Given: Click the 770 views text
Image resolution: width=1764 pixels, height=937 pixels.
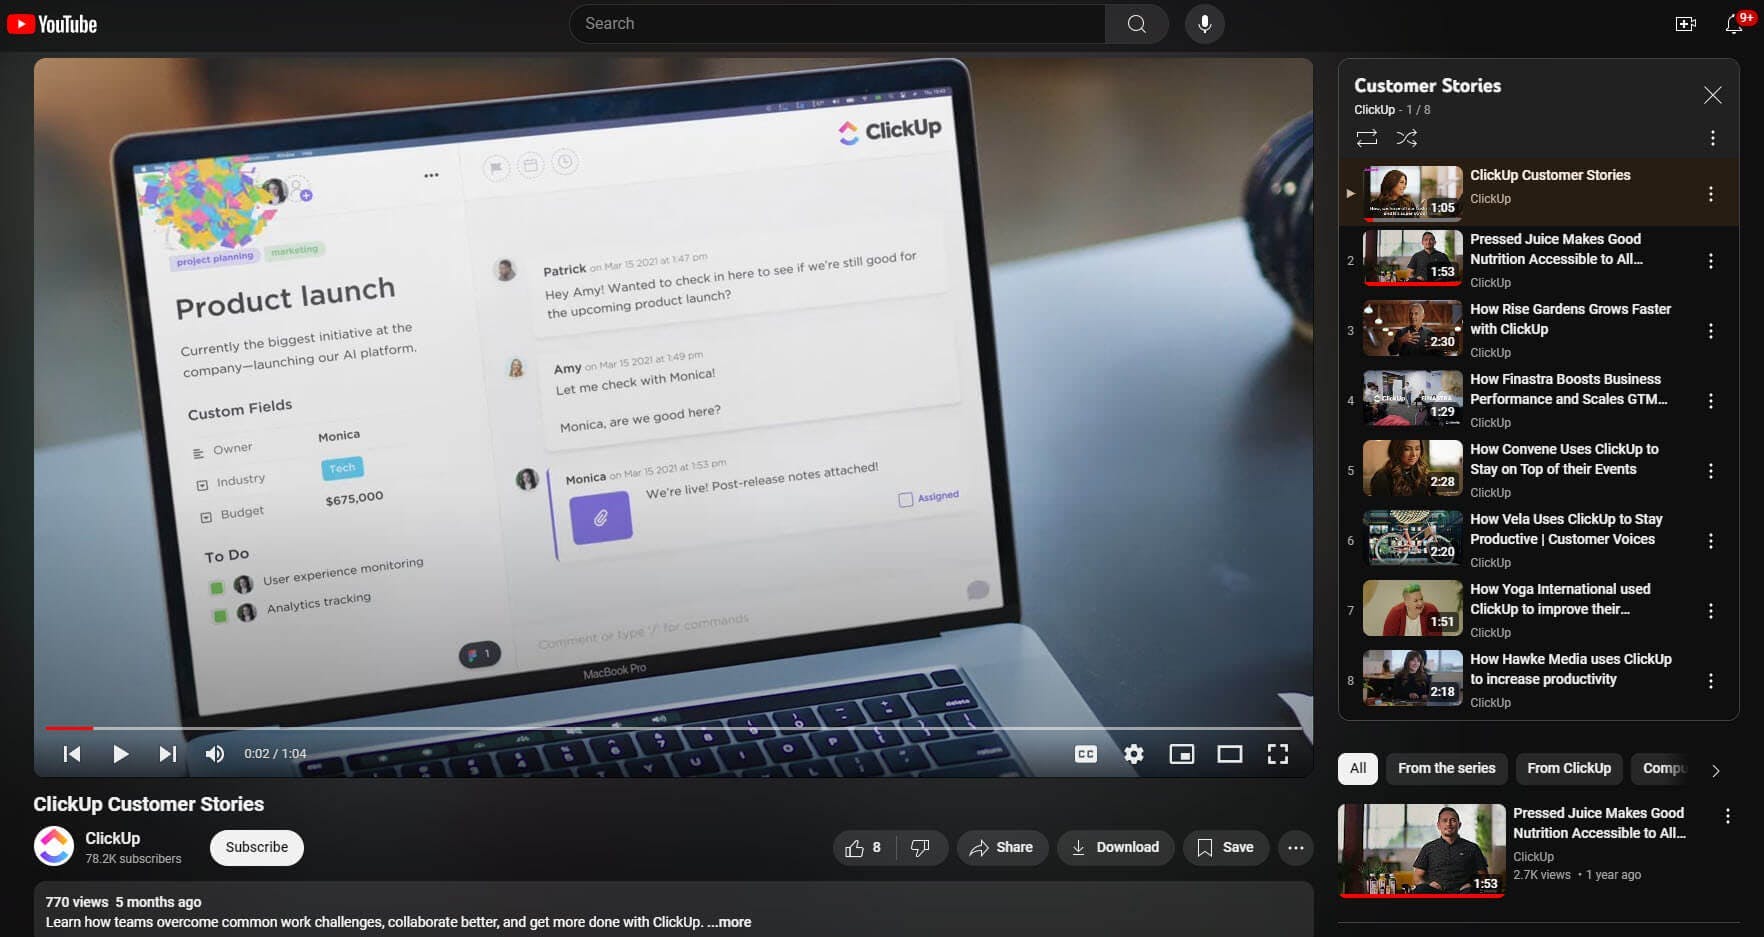Looking at the screenshot, I should (77, 902).
